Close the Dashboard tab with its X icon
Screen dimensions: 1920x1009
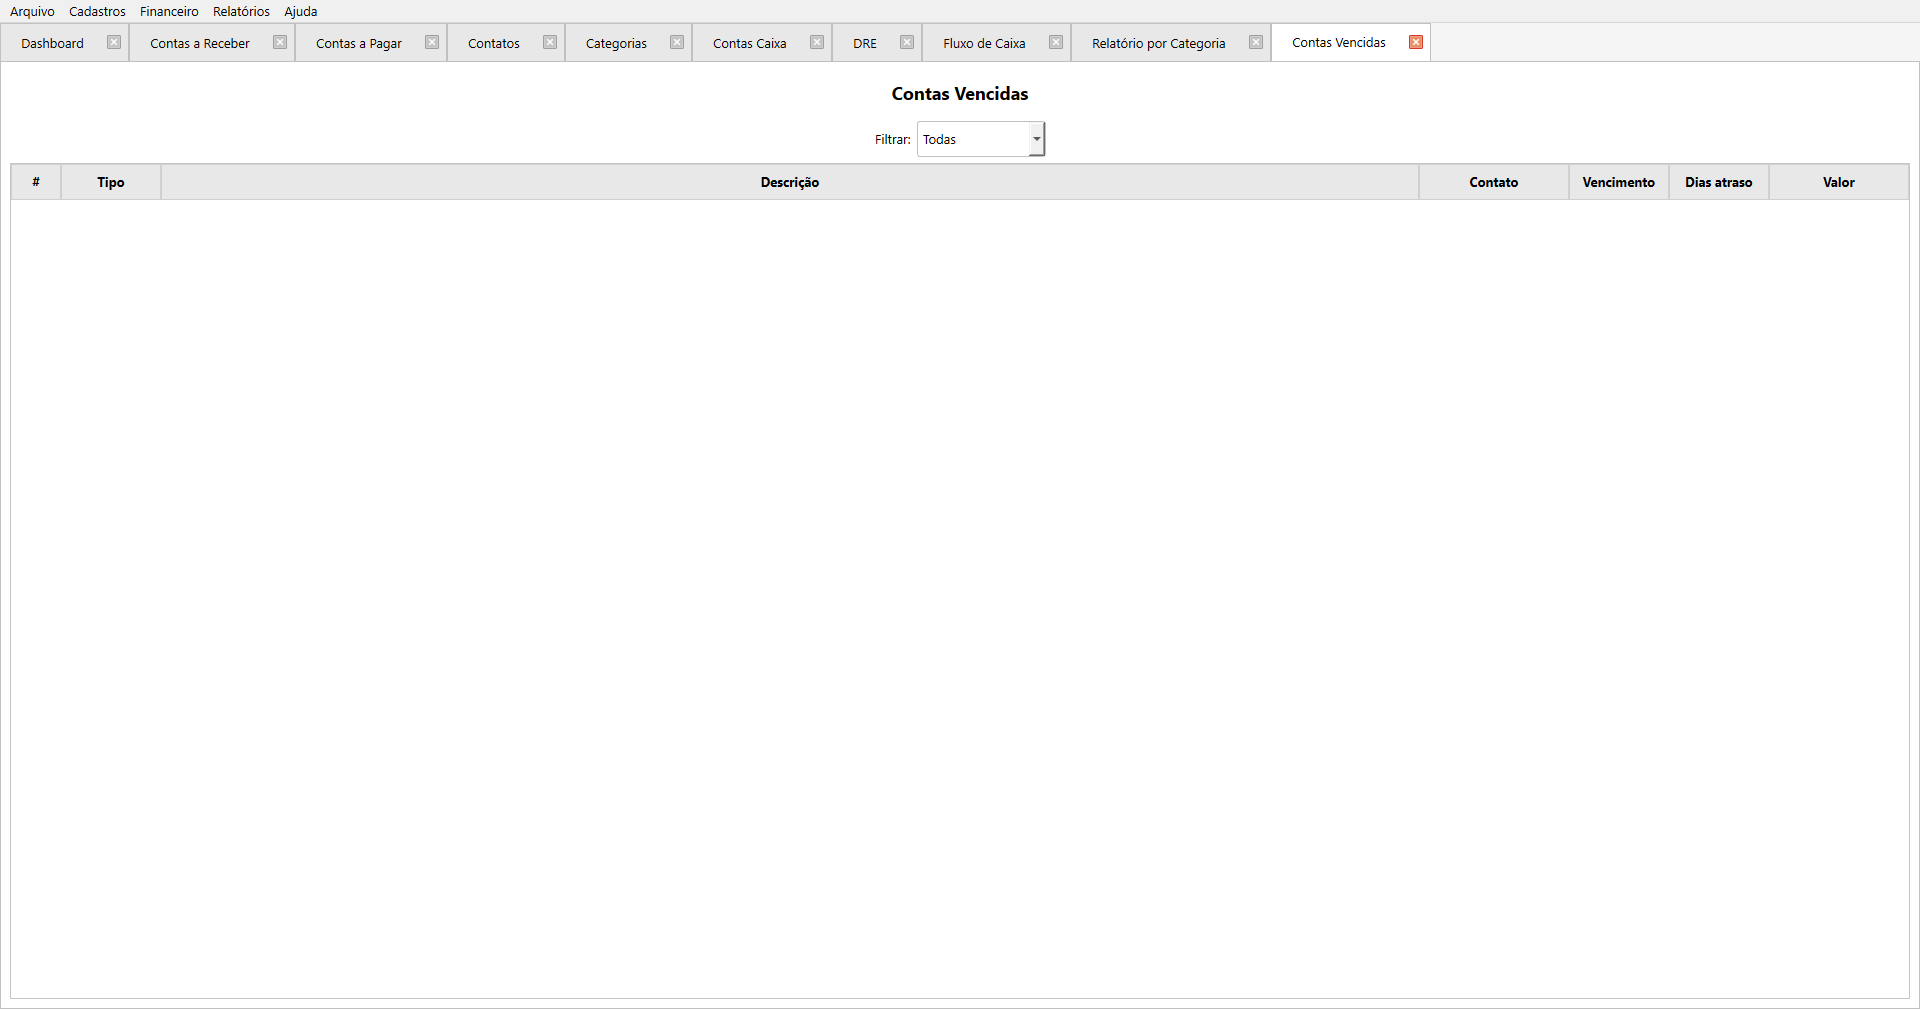coord(114,43)
